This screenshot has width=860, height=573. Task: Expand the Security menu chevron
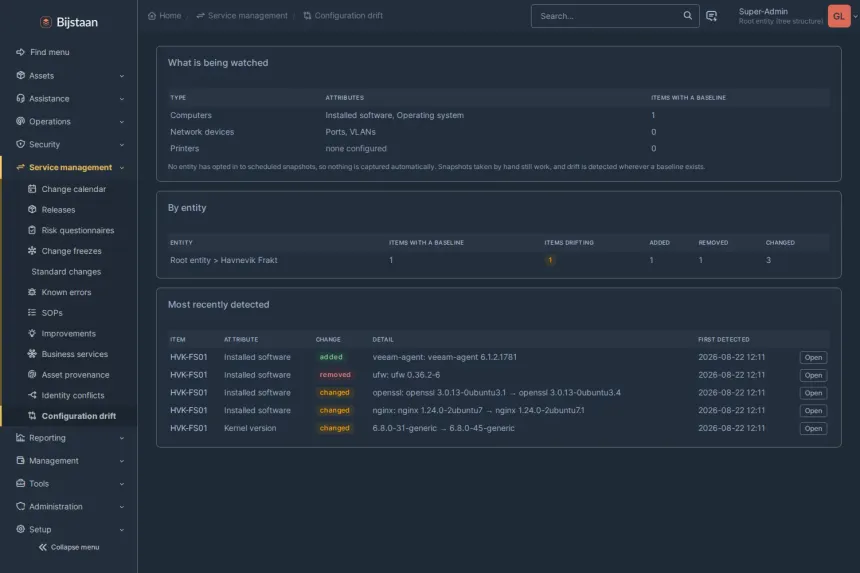click(122, 145)
